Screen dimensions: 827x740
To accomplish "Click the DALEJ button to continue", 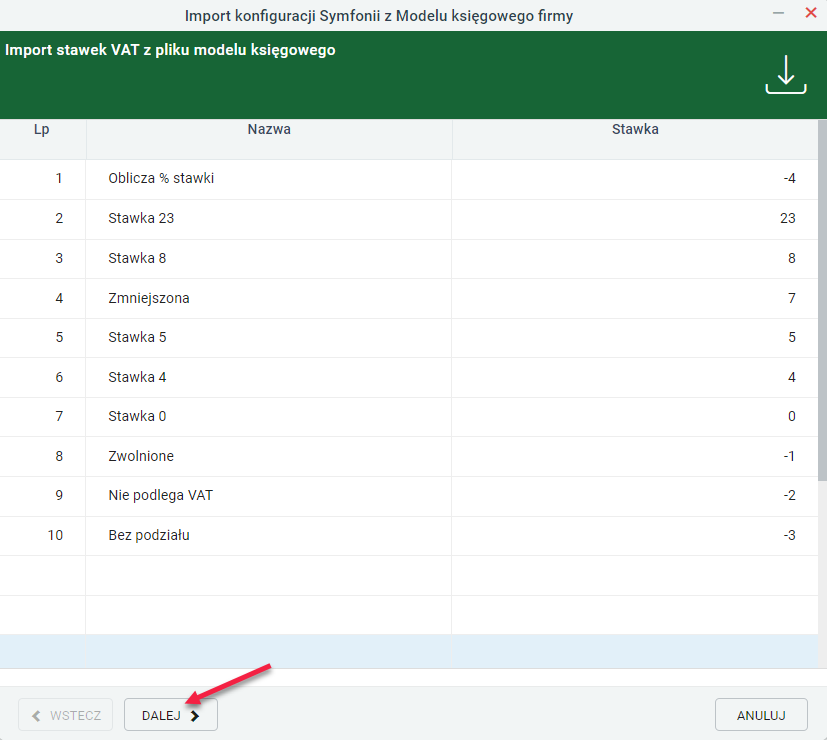I will tap(170, 715).
